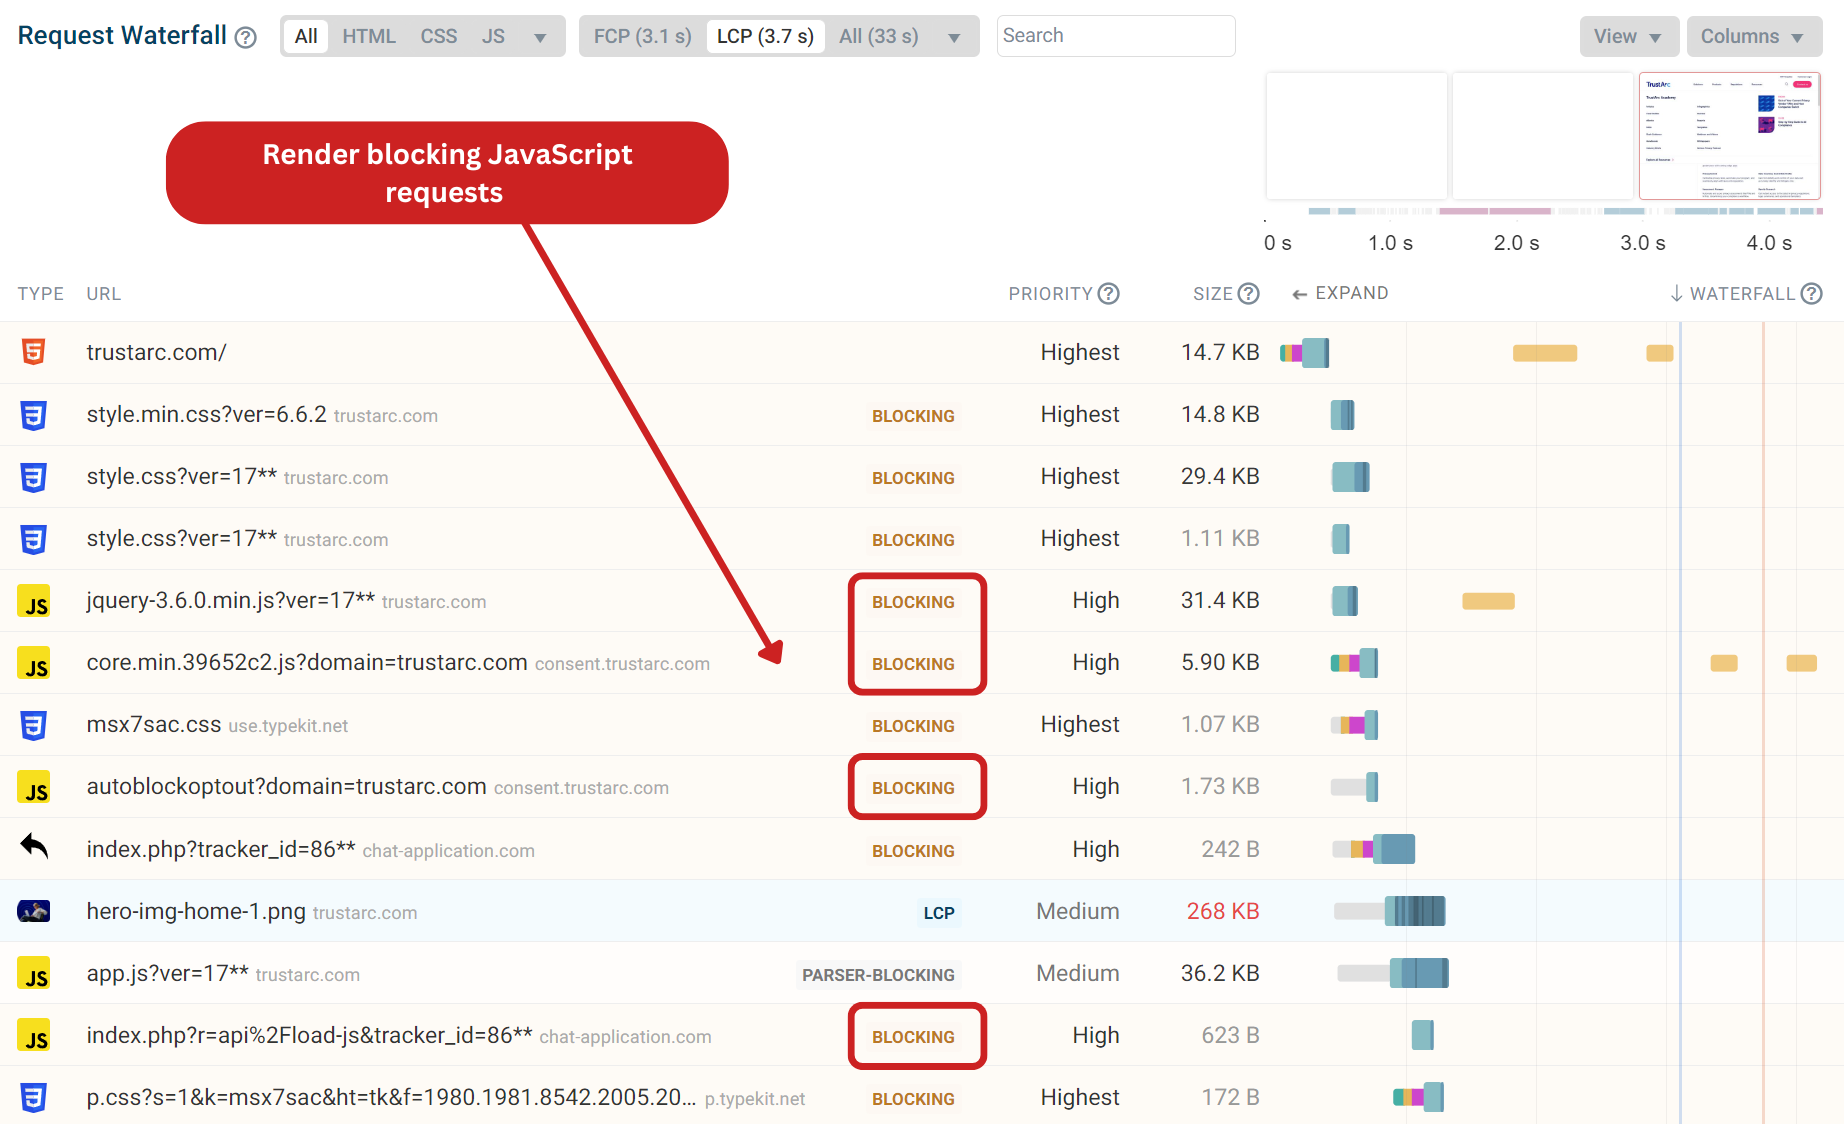Click the left arrow Expand icon
Image resolution: width=1844 pixels, height=1124 pixels.
pos(1300,294)
